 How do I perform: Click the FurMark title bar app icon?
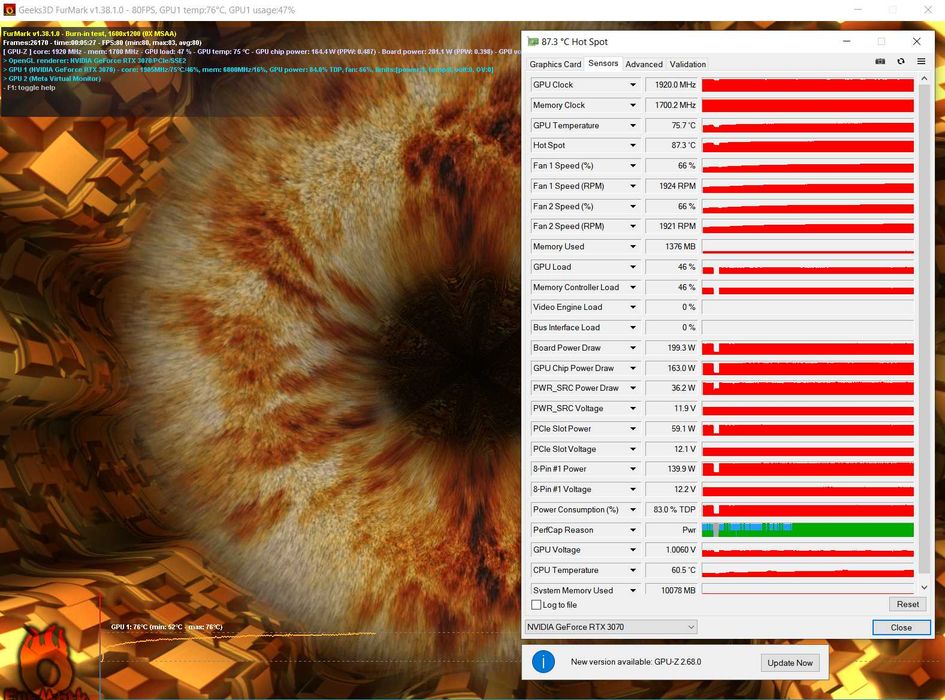click(x=9, y=10)
